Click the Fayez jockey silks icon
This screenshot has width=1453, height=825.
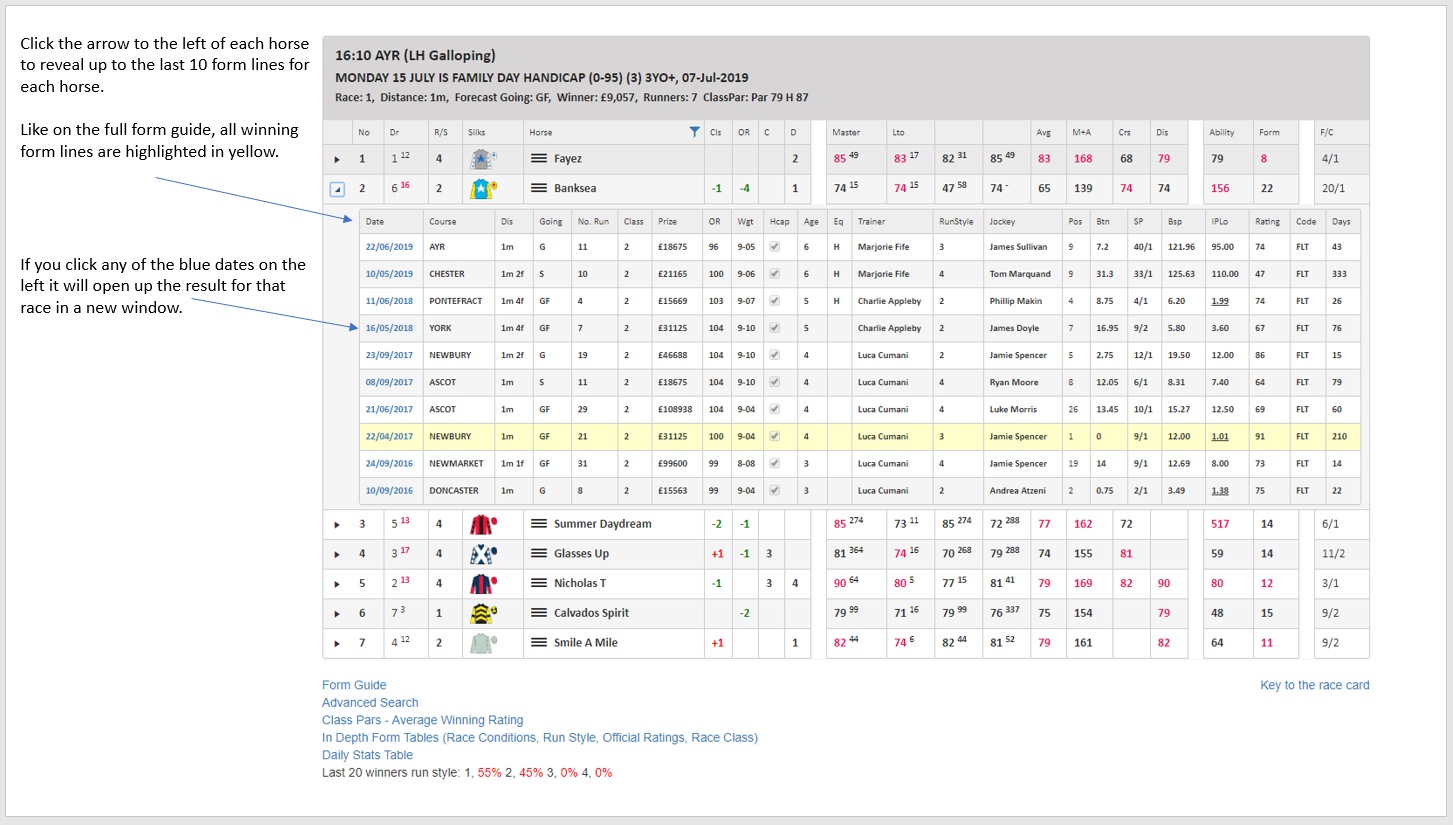(x=485, y=159)
